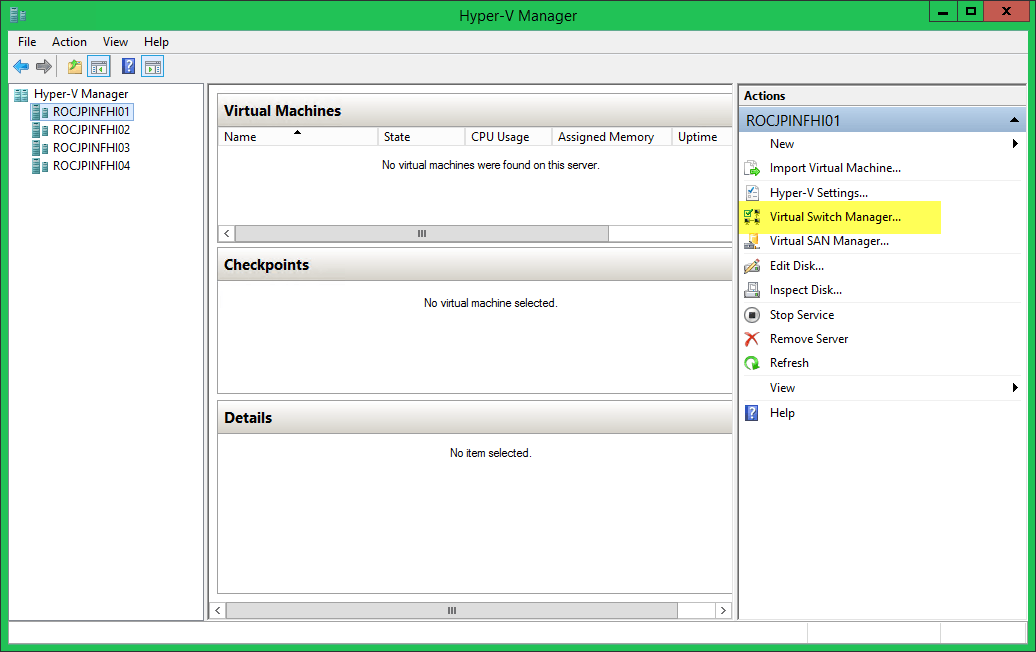Select server ROCJPINFHI03 in the tree

pyautogui.click(x=91, y=148)
